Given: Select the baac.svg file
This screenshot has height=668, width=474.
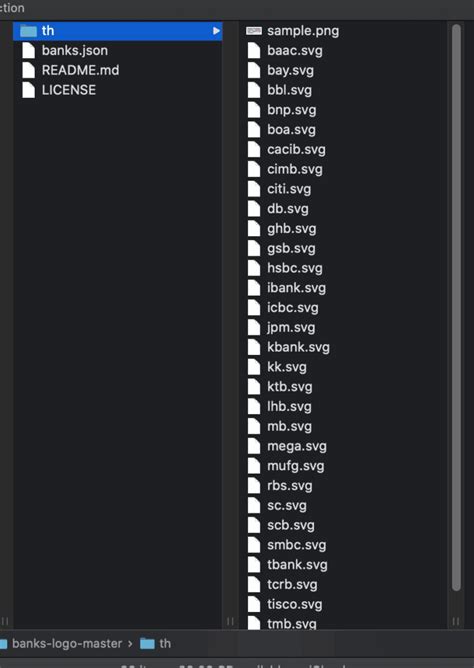Looking at the screenshot, I should [x=295, y=51].
